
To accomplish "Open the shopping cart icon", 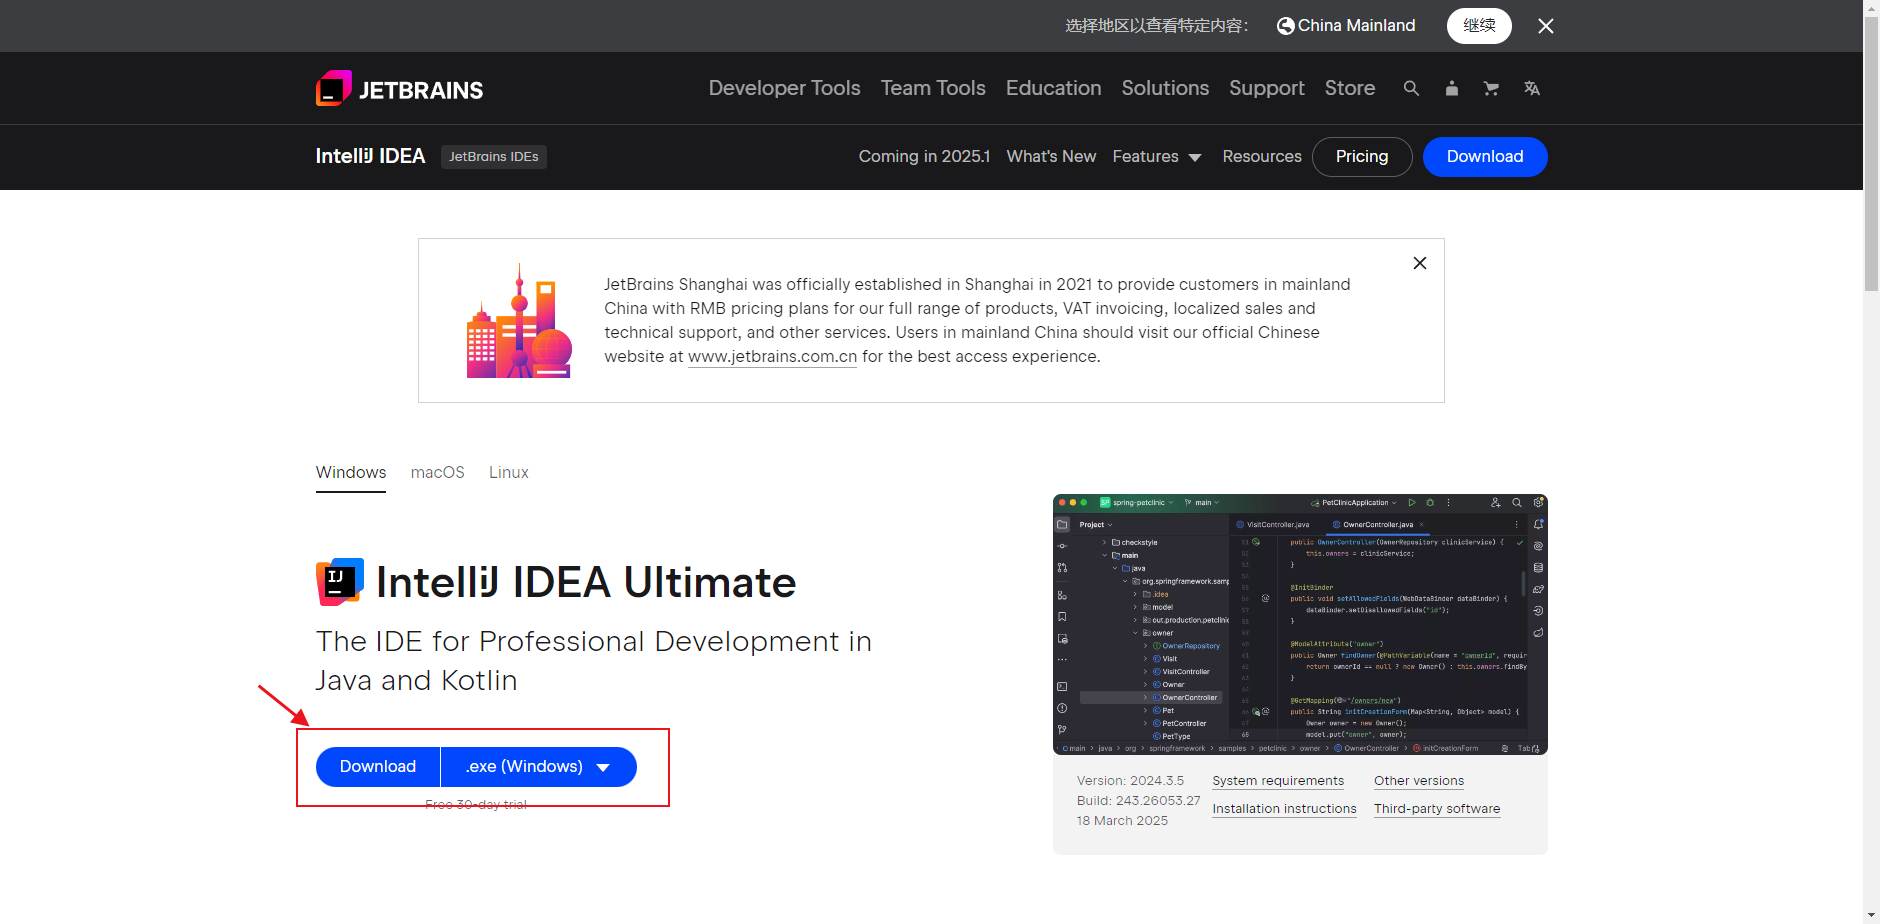I will click(1491, 88).
